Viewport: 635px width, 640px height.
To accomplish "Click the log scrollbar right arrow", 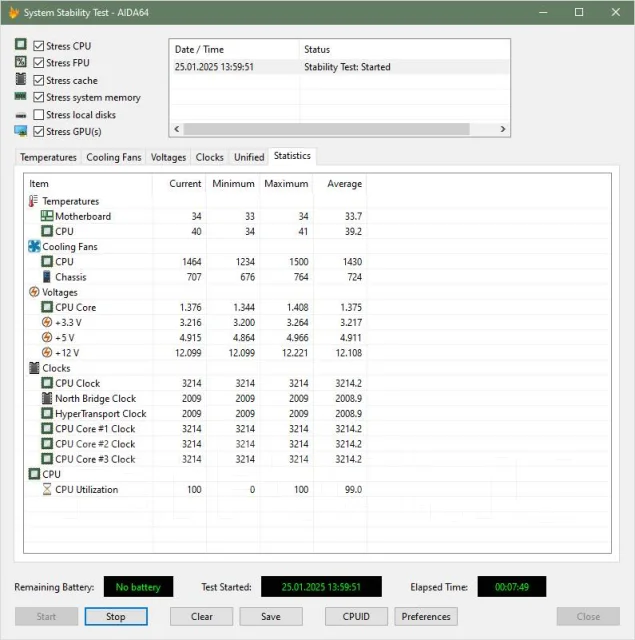I will pos(503,129).
